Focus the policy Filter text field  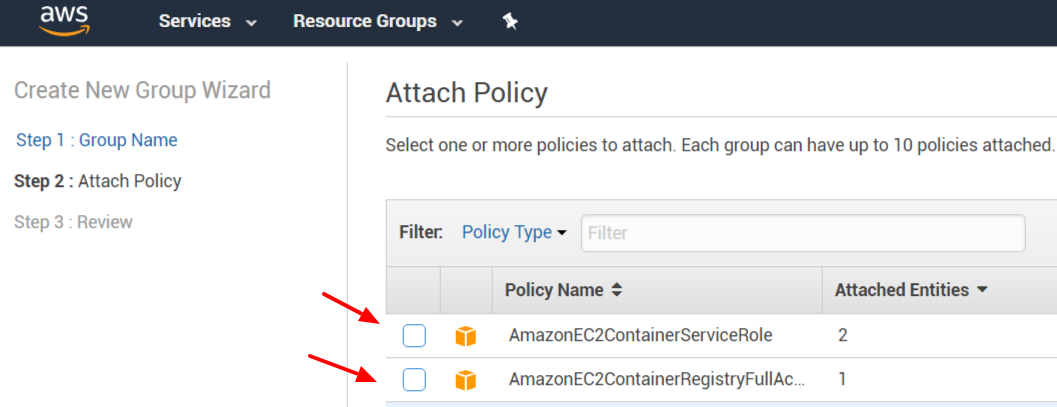[x=802, y=233]
